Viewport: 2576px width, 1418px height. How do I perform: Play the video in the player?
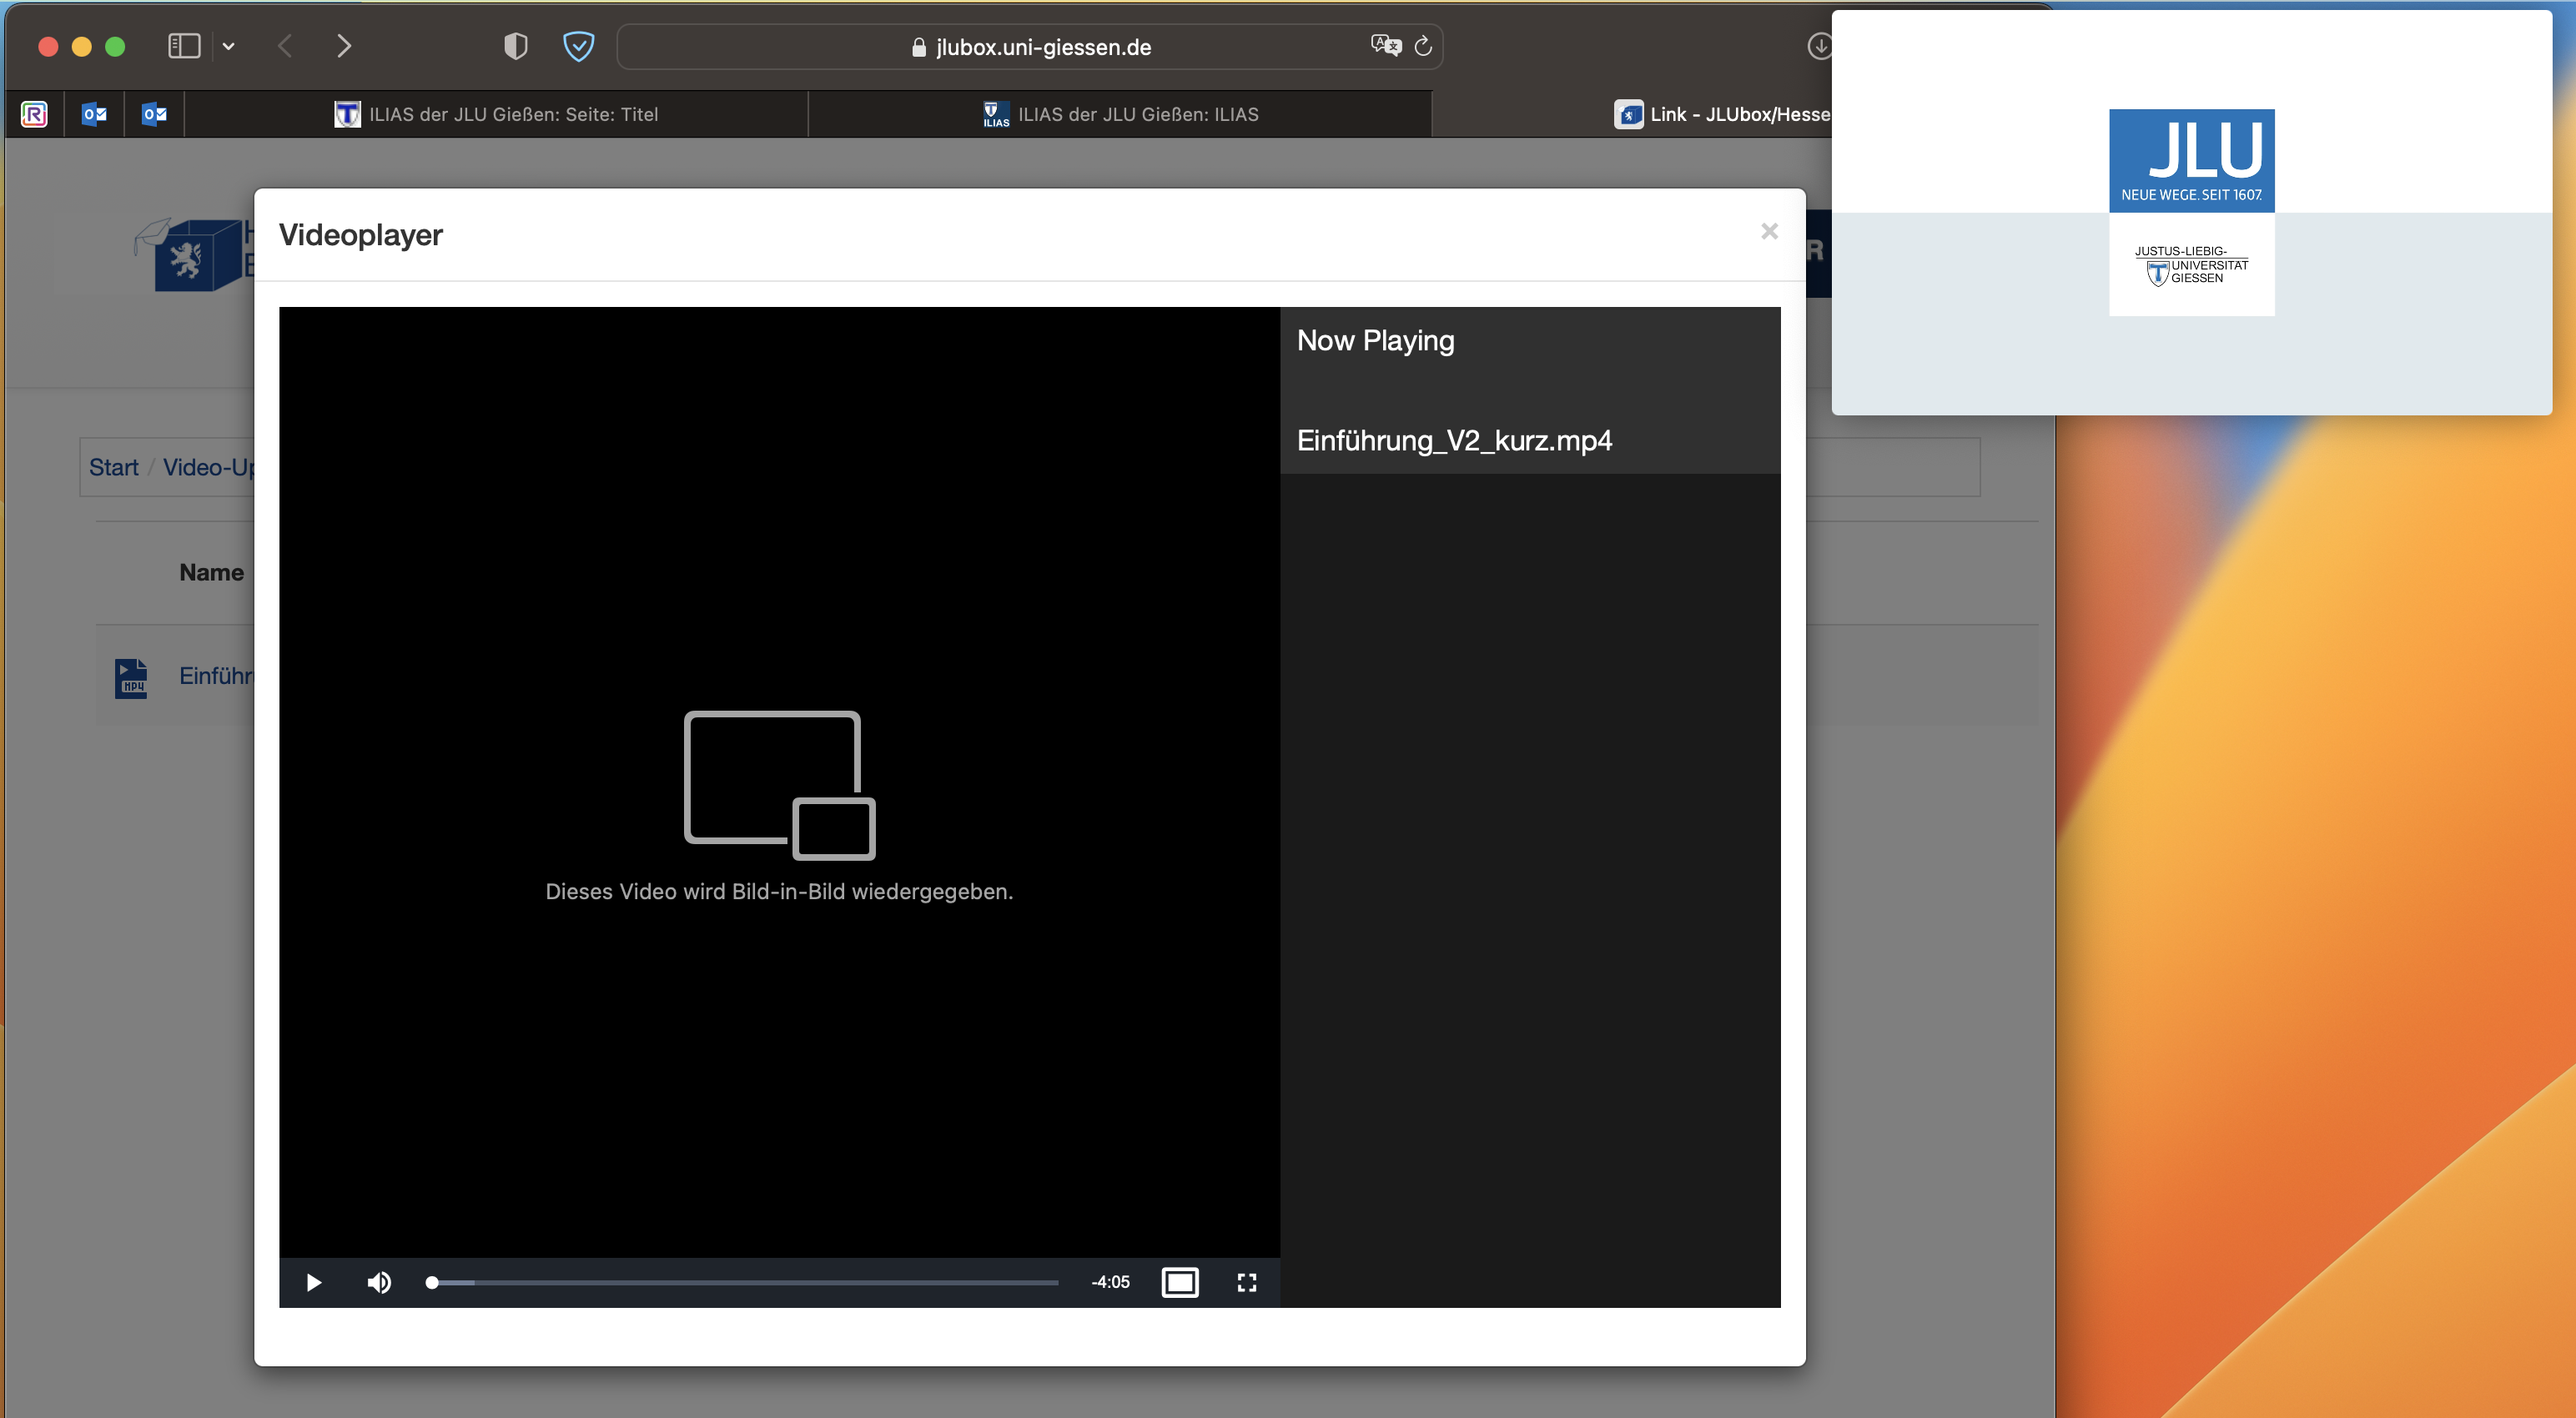[313, 1282]
